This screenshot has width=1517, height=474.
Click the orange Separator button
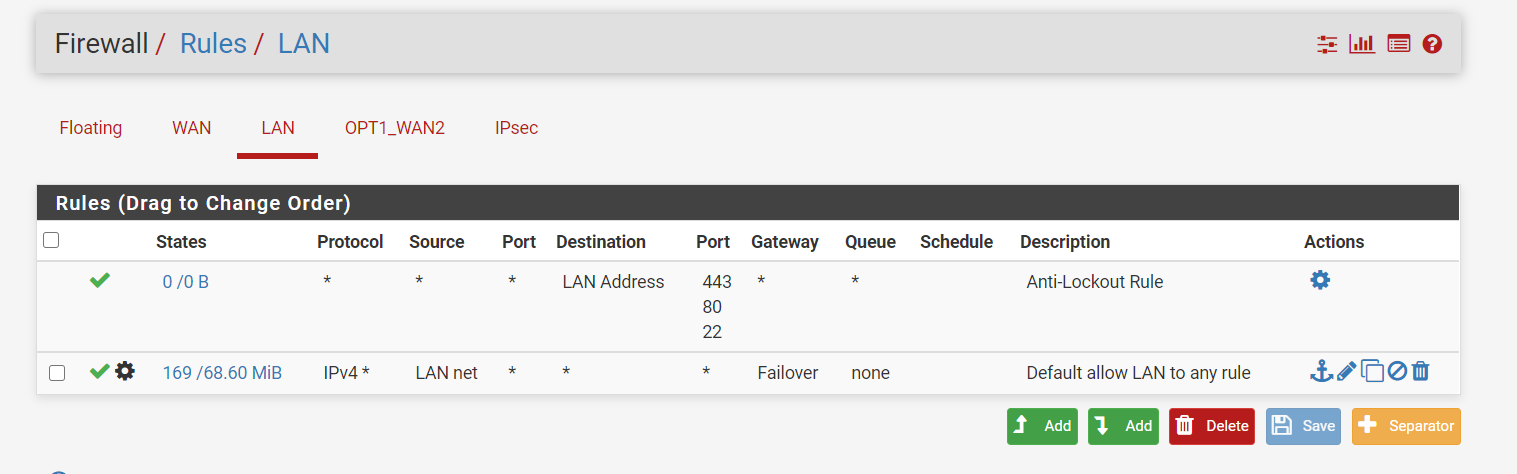pyautogui.click(x=1405, y=426)
